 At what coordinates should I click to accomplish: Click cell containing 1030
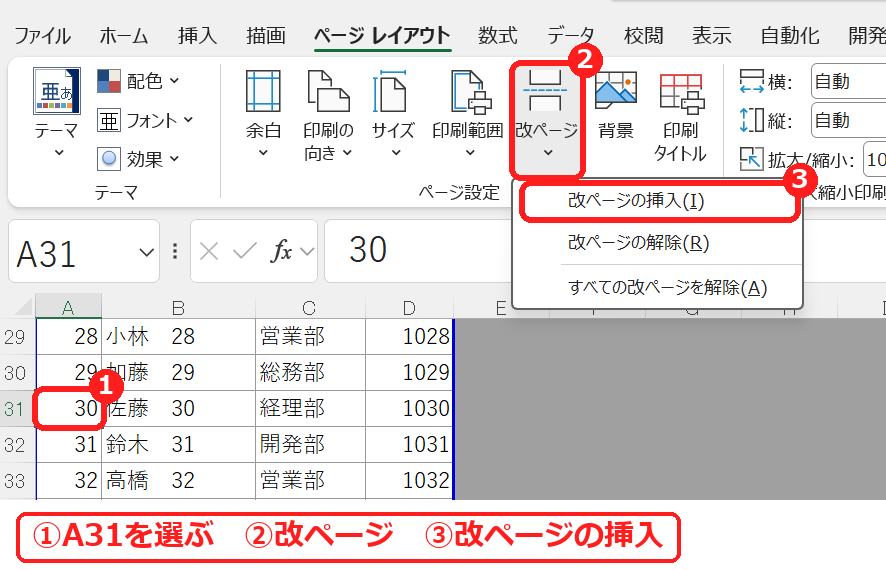click(x=409, y=408)
